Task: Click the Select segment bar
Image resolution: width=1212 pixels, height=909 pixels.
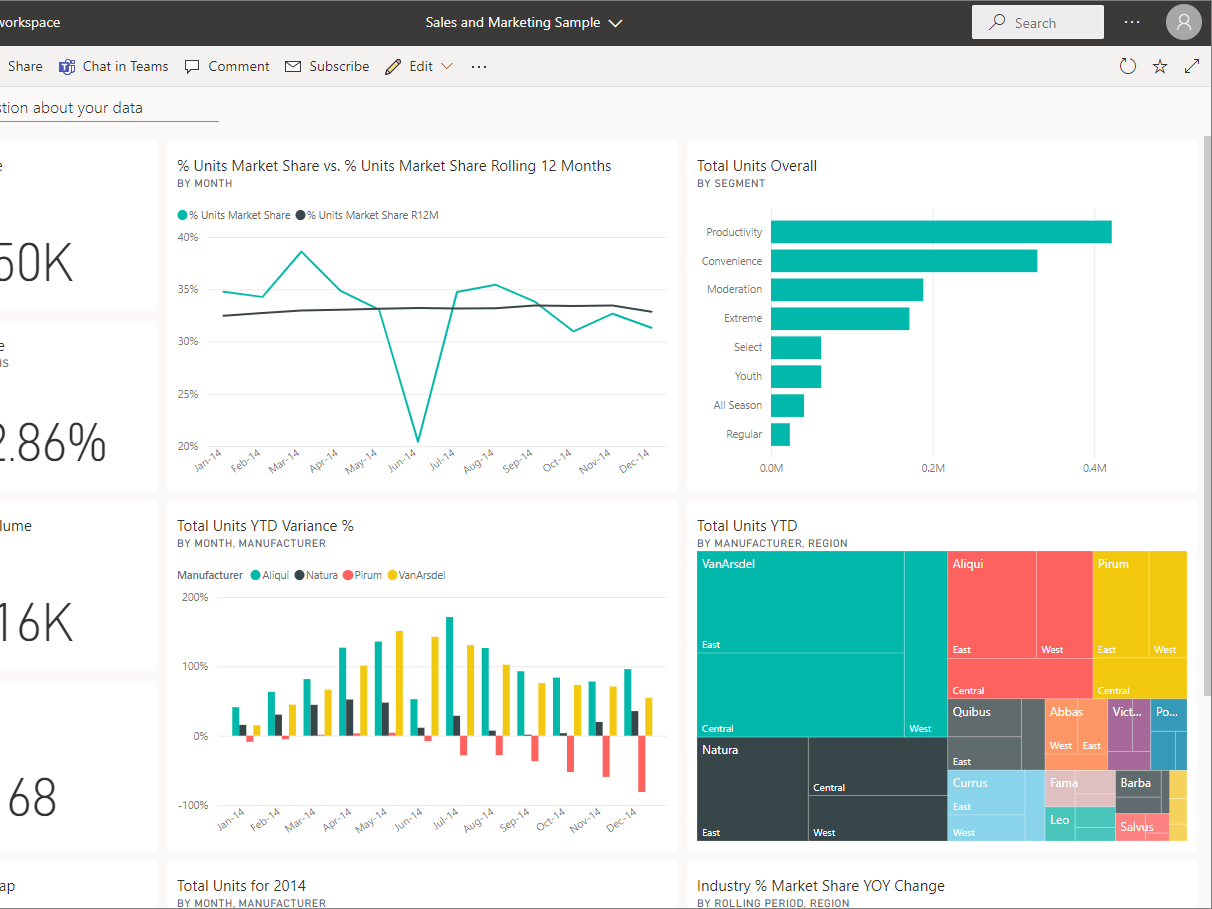Action: (x=796, y=347)
